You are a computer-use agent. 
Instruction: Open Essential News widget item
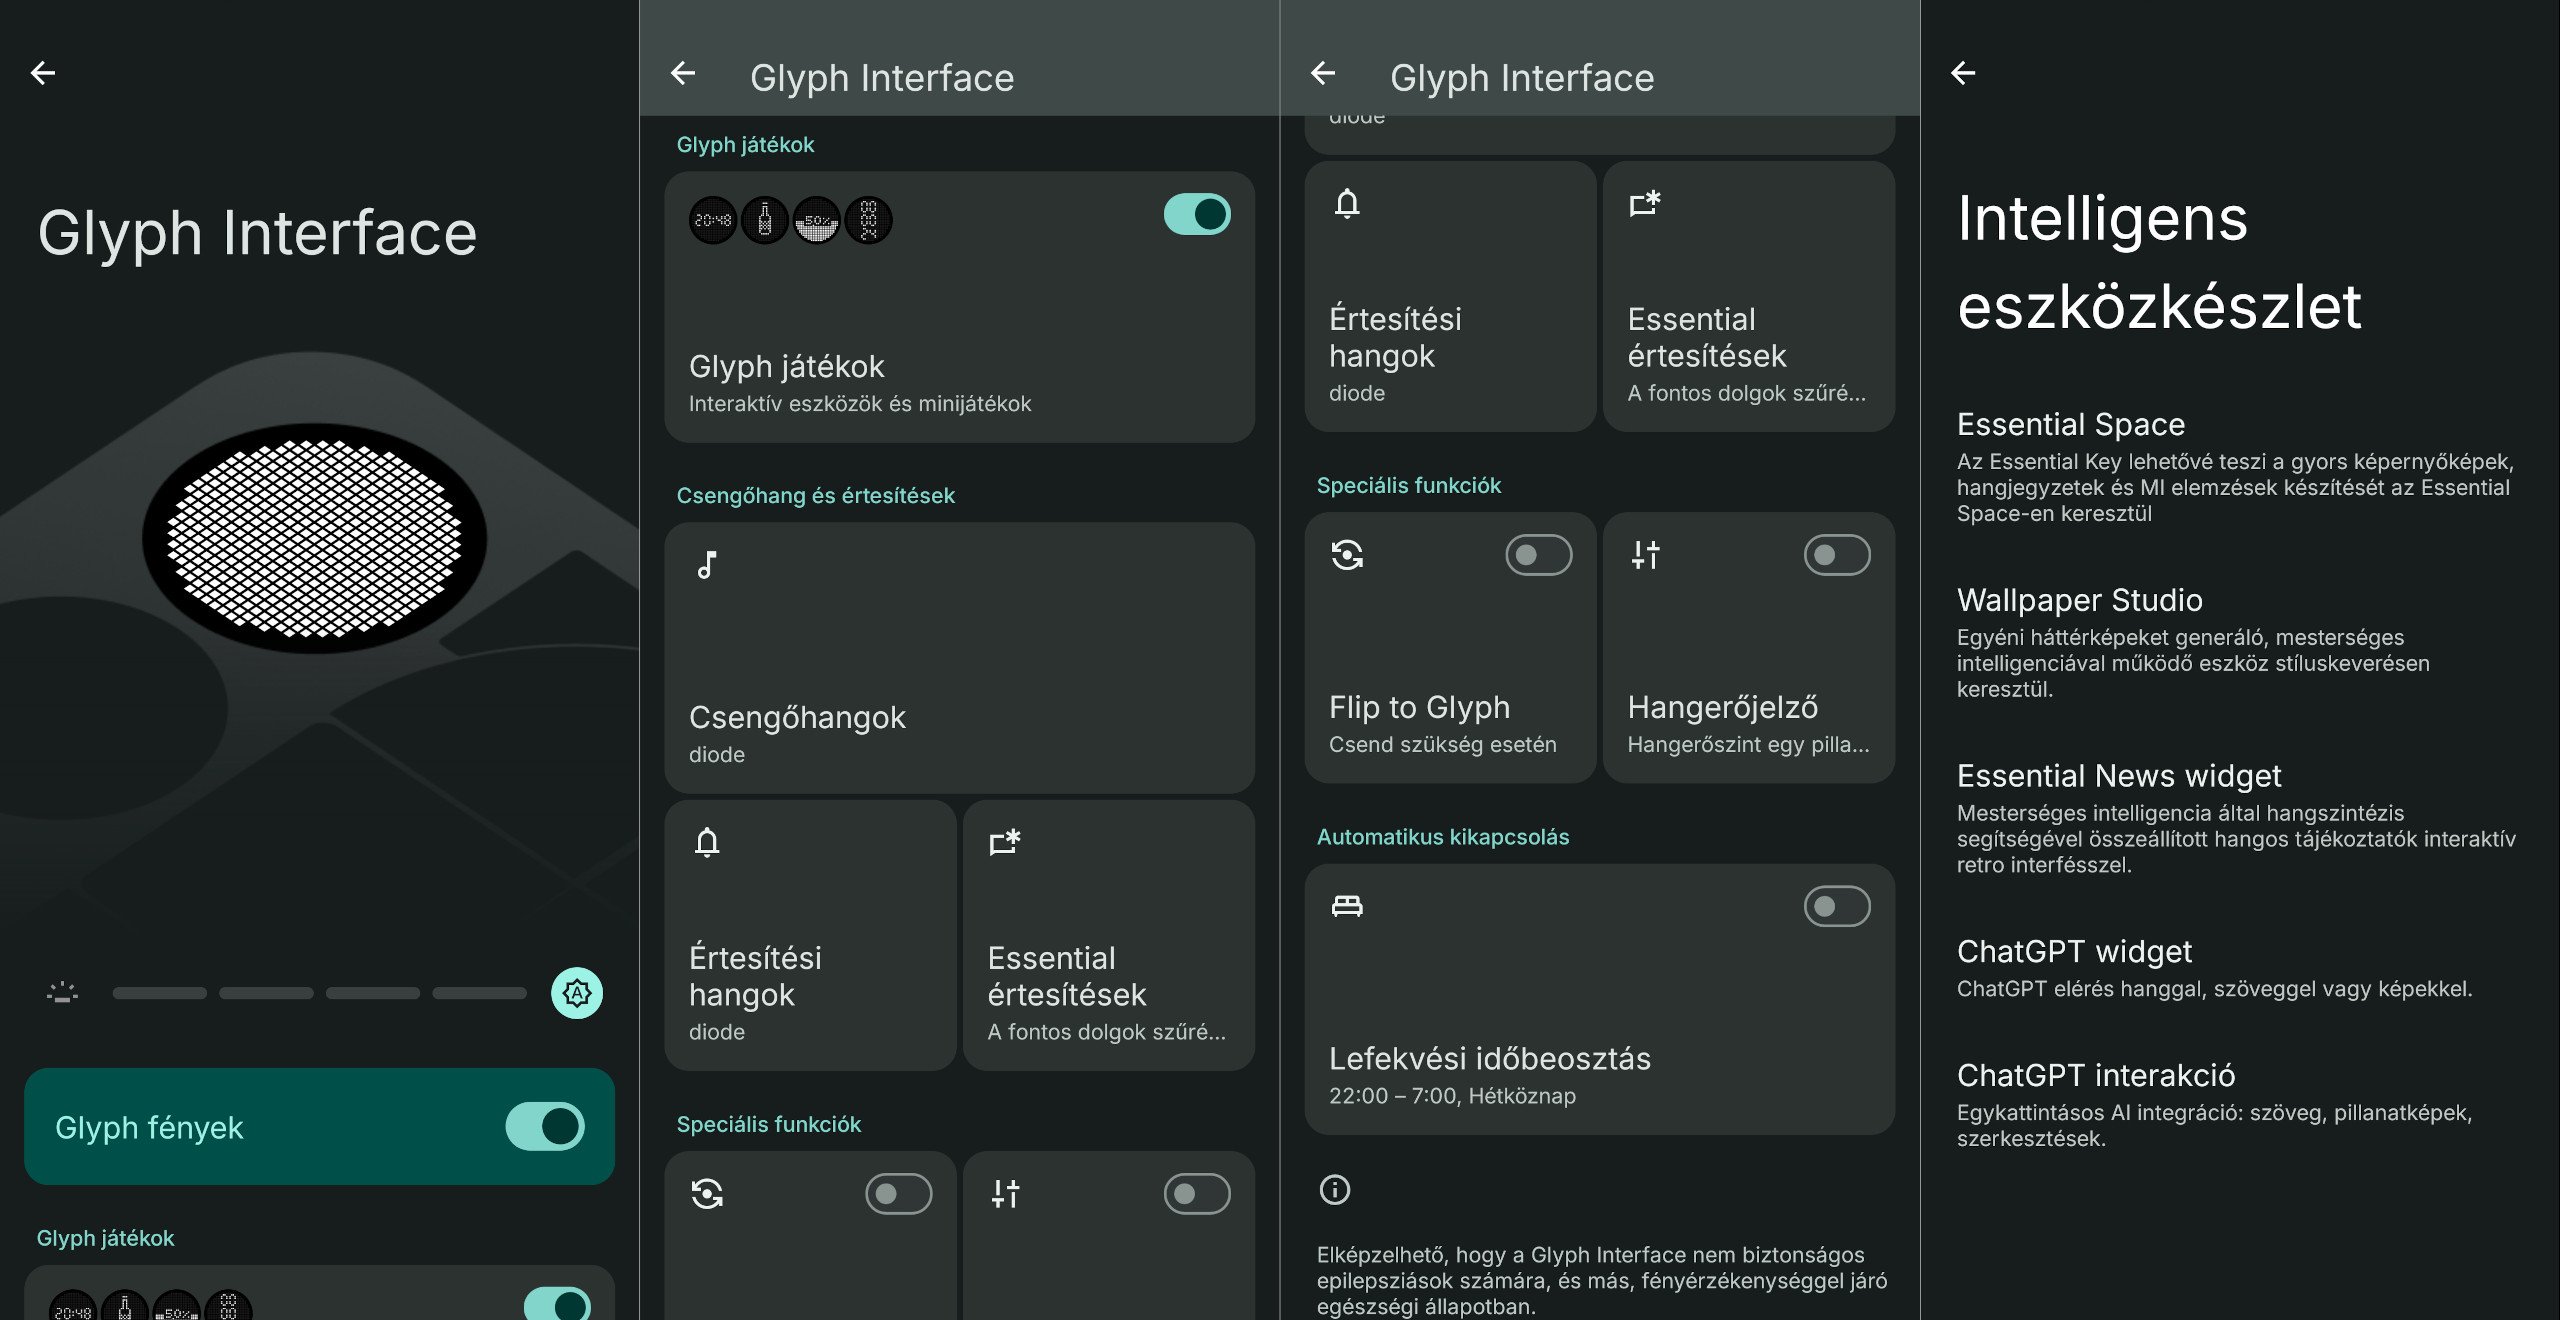(2239, 819)
